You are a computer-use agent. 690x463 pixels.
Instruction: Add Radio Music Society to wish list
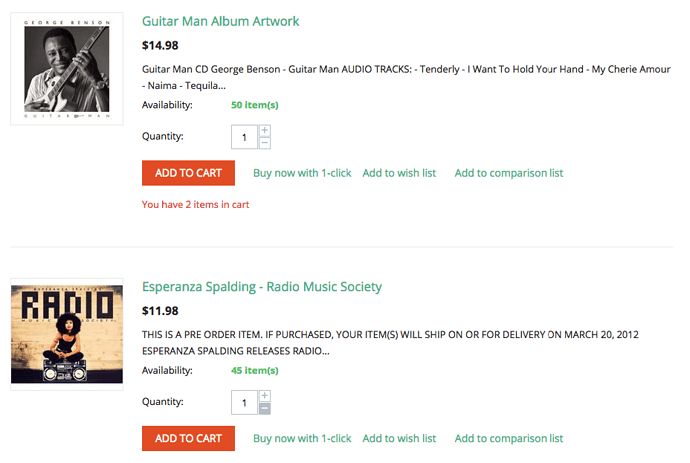(x=399, y=438)
